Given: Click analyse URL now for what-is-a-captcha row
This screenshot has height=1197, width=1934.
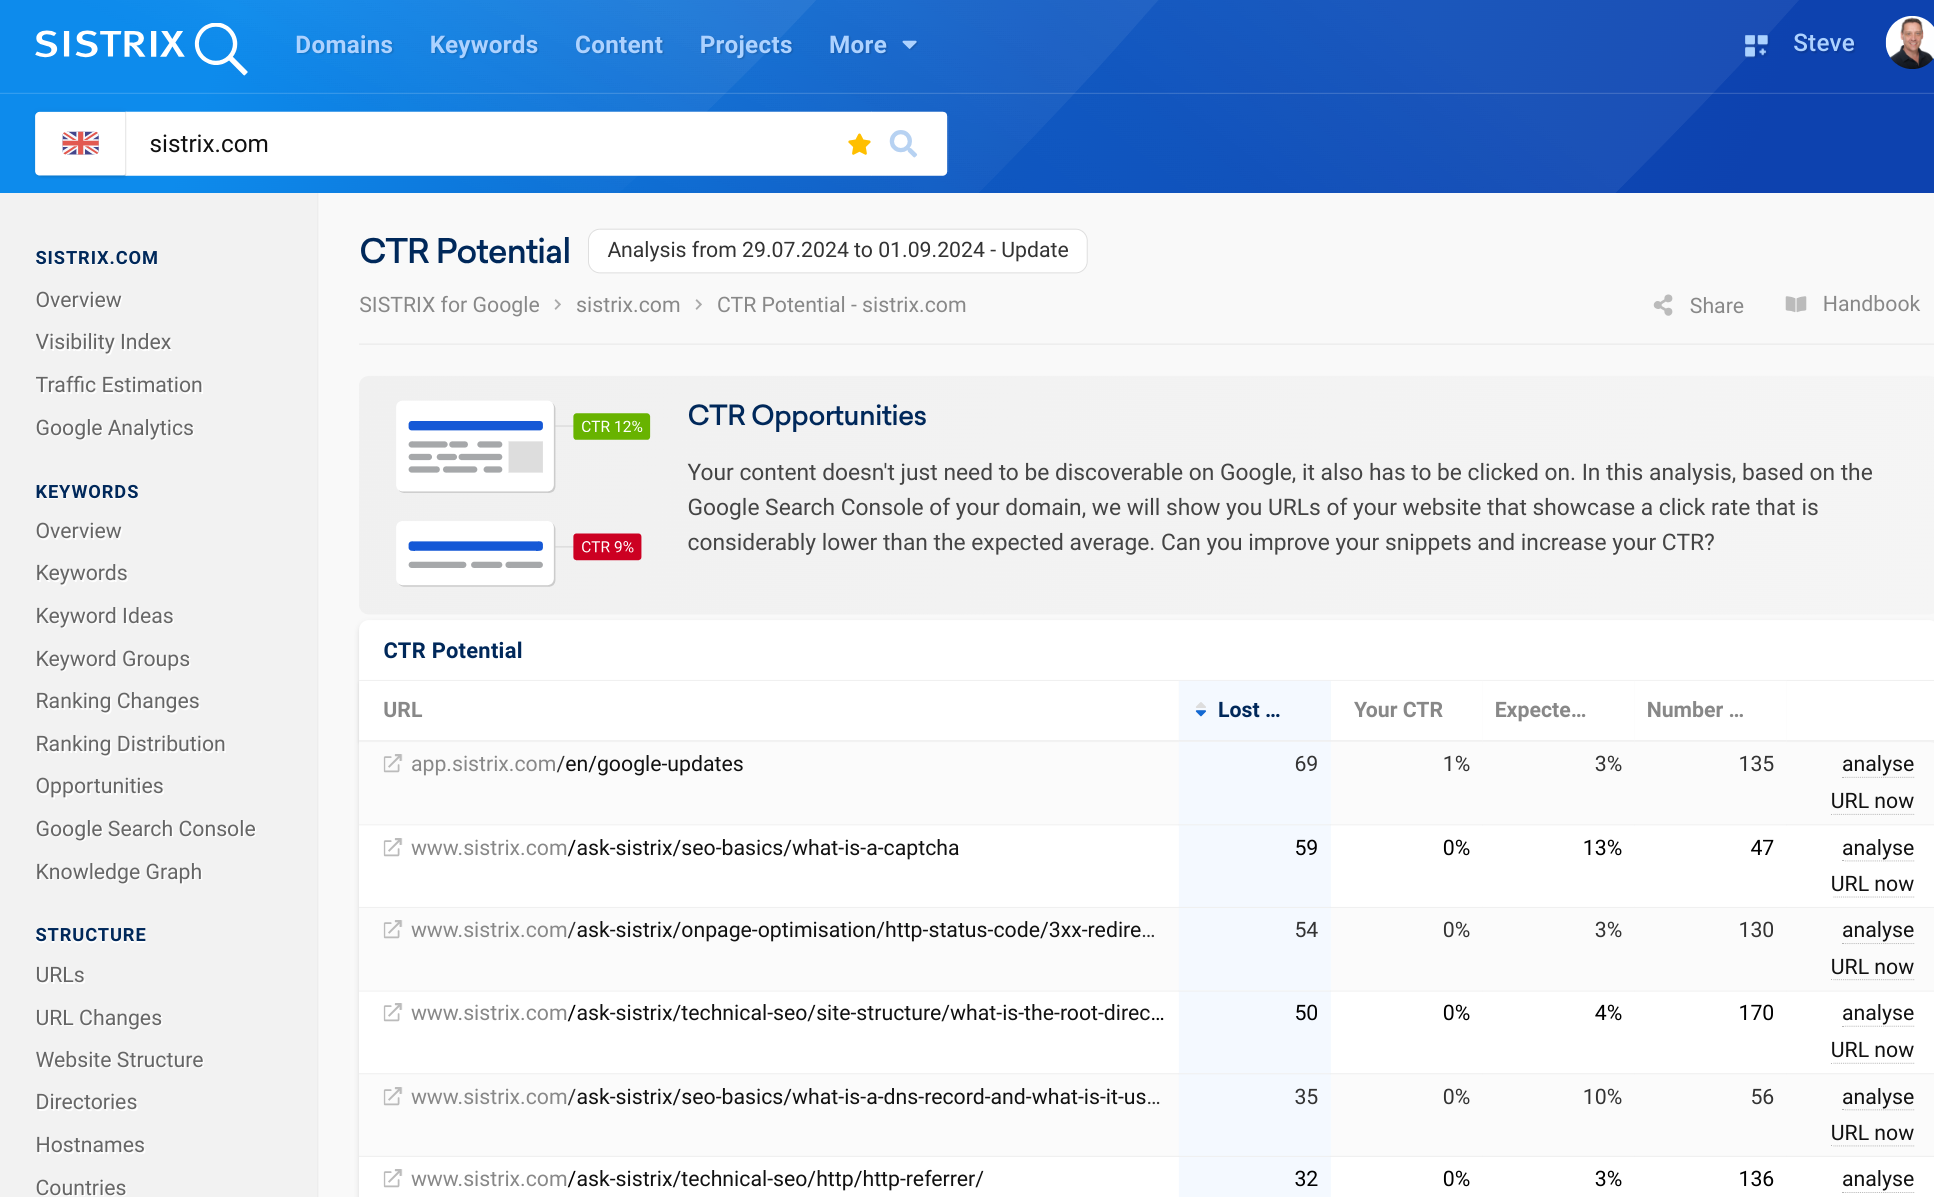Looking at the screenshot, I should 1872,866.
